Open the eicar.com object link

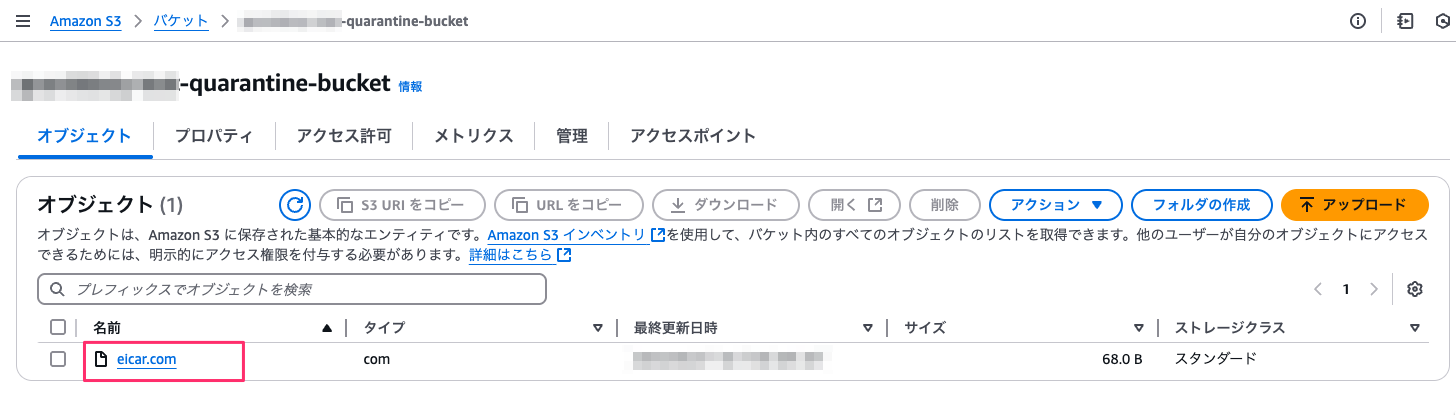pos(146,359)
